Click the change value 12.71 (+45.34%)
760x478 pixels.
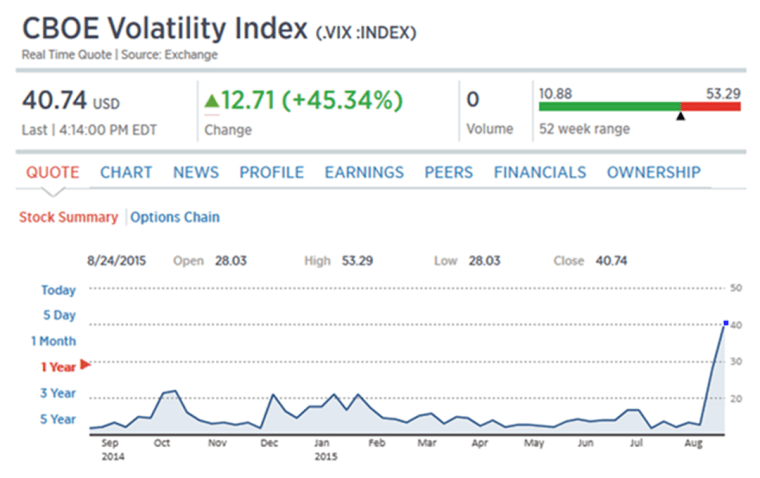(312, 100)
